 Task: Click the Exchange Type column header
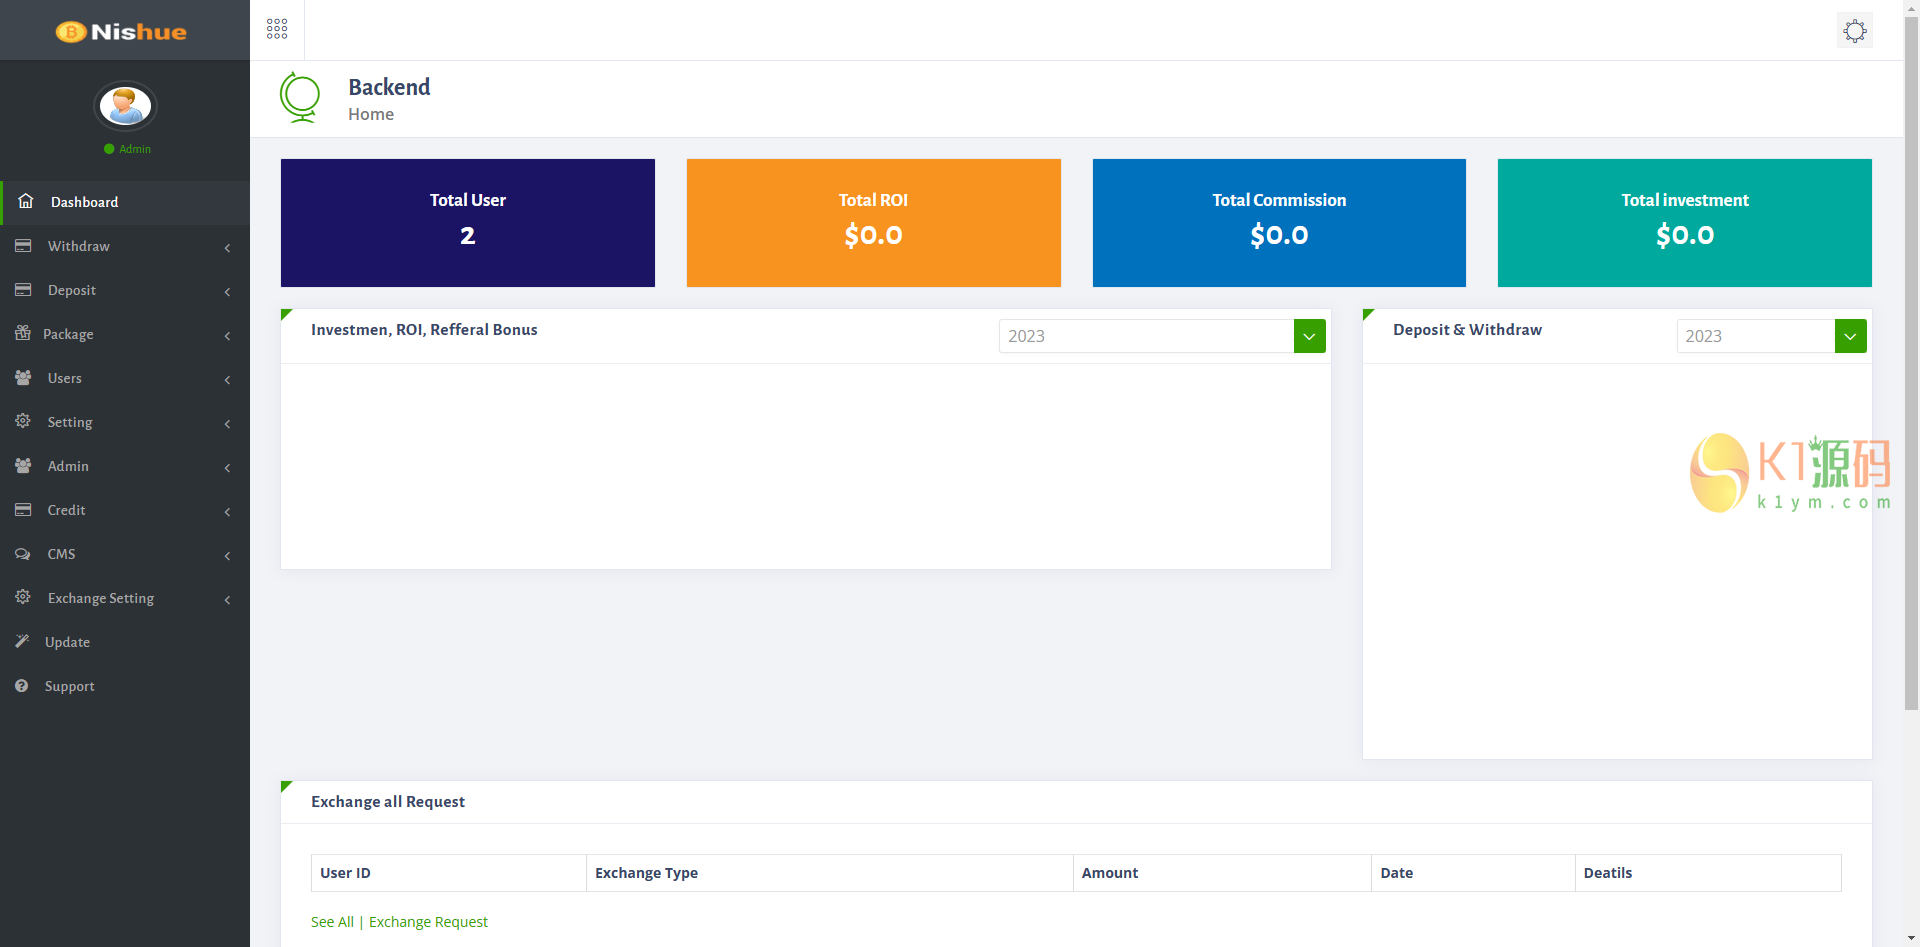[830, 873]
